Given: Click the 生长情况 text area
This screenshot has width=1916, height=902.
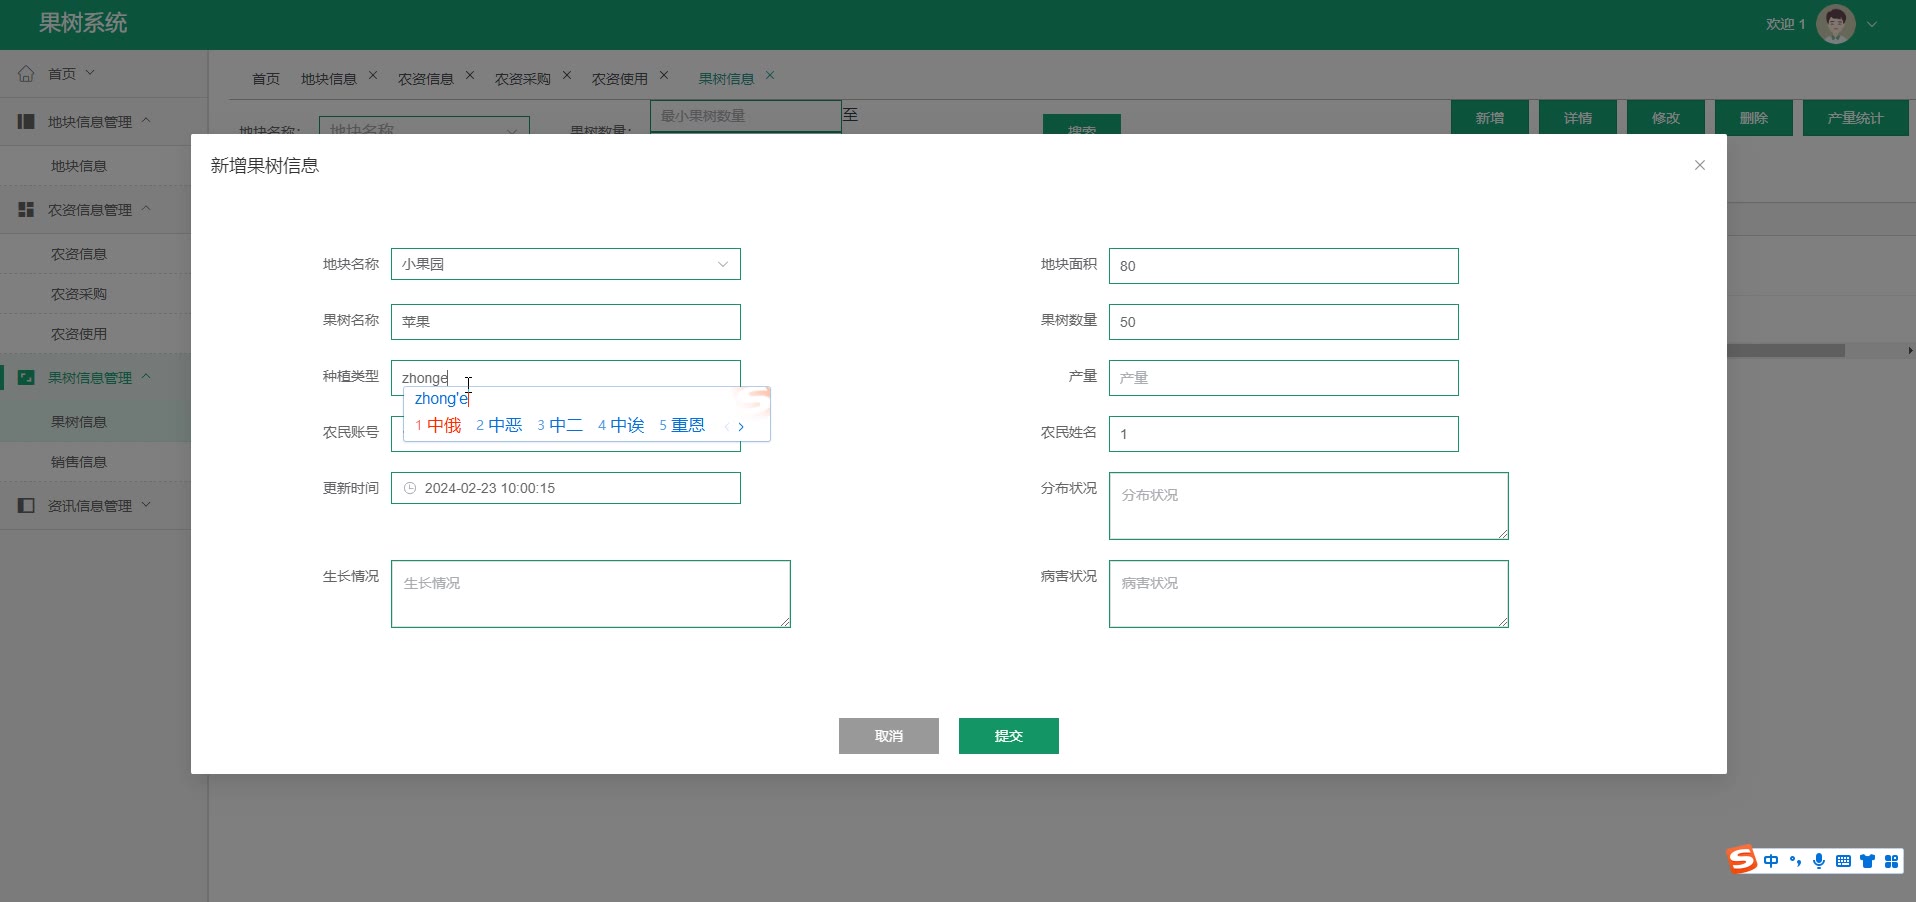Looking at the screenshot, I should pyautogui.click(x=590, y=594).
